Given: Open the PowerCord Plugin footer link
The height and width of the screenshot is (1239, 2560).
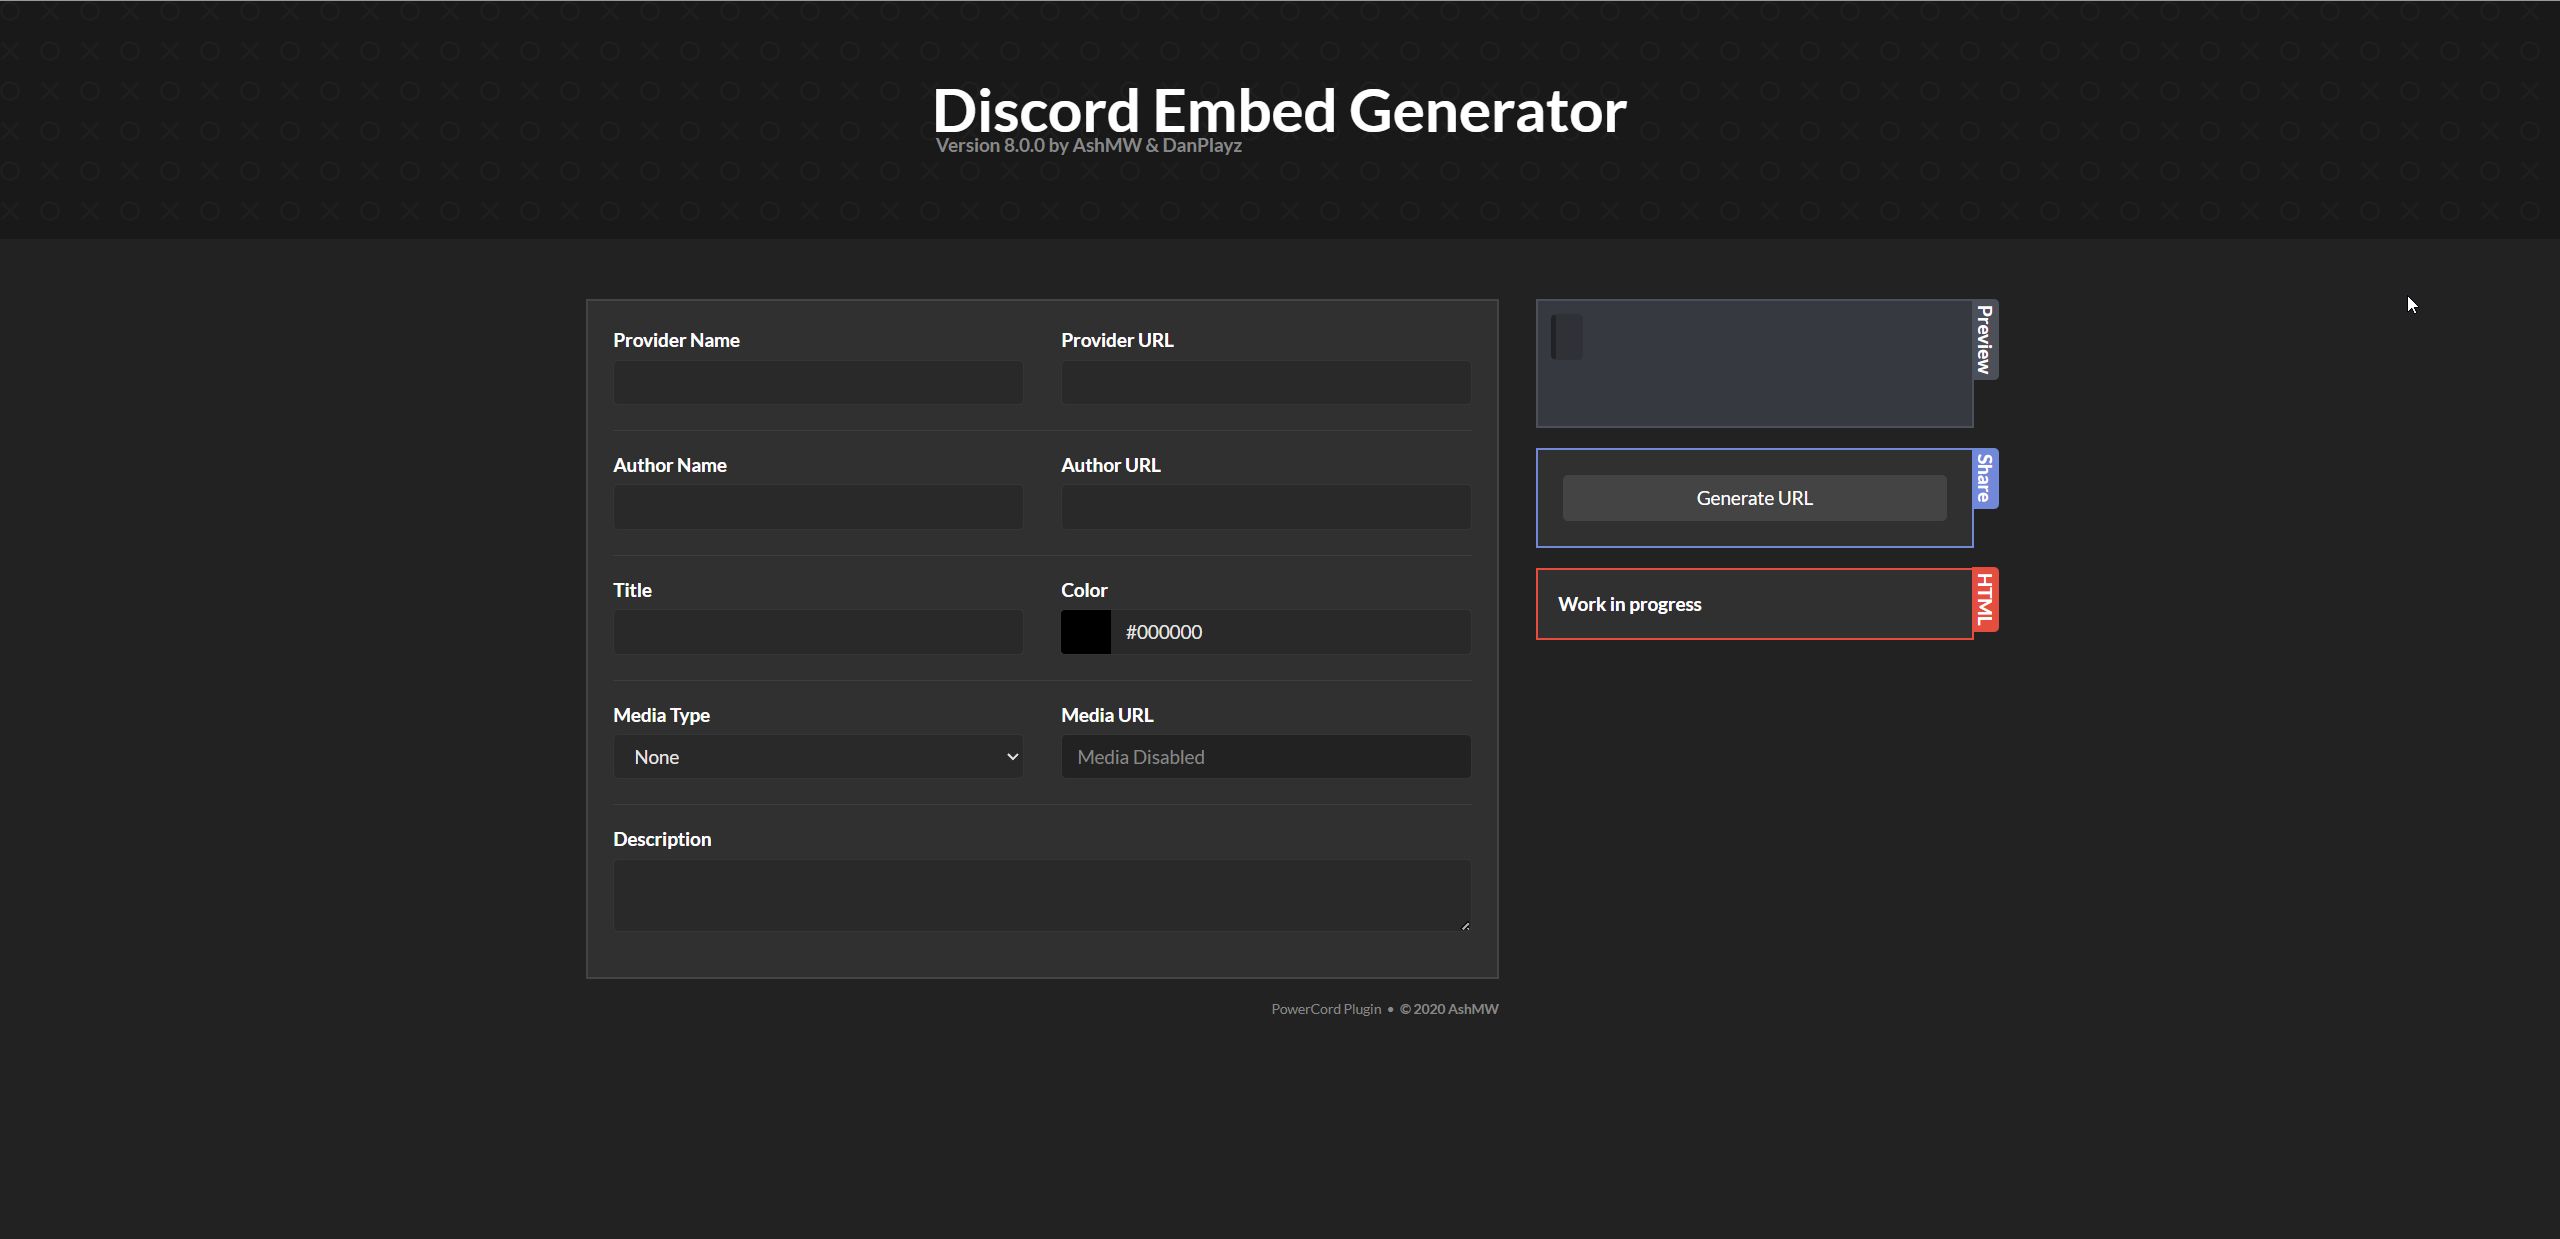Looking at the screenshot, I should tap(1326, 1009).
